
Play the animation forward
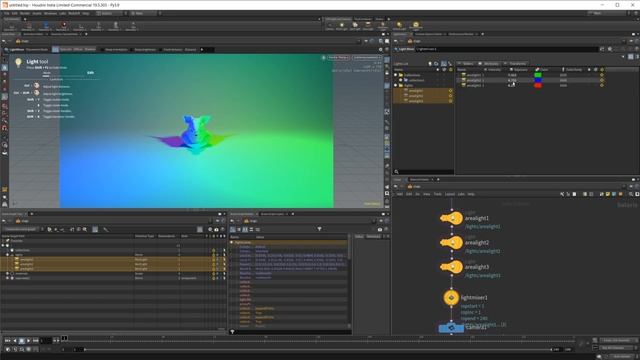point(29,340)
